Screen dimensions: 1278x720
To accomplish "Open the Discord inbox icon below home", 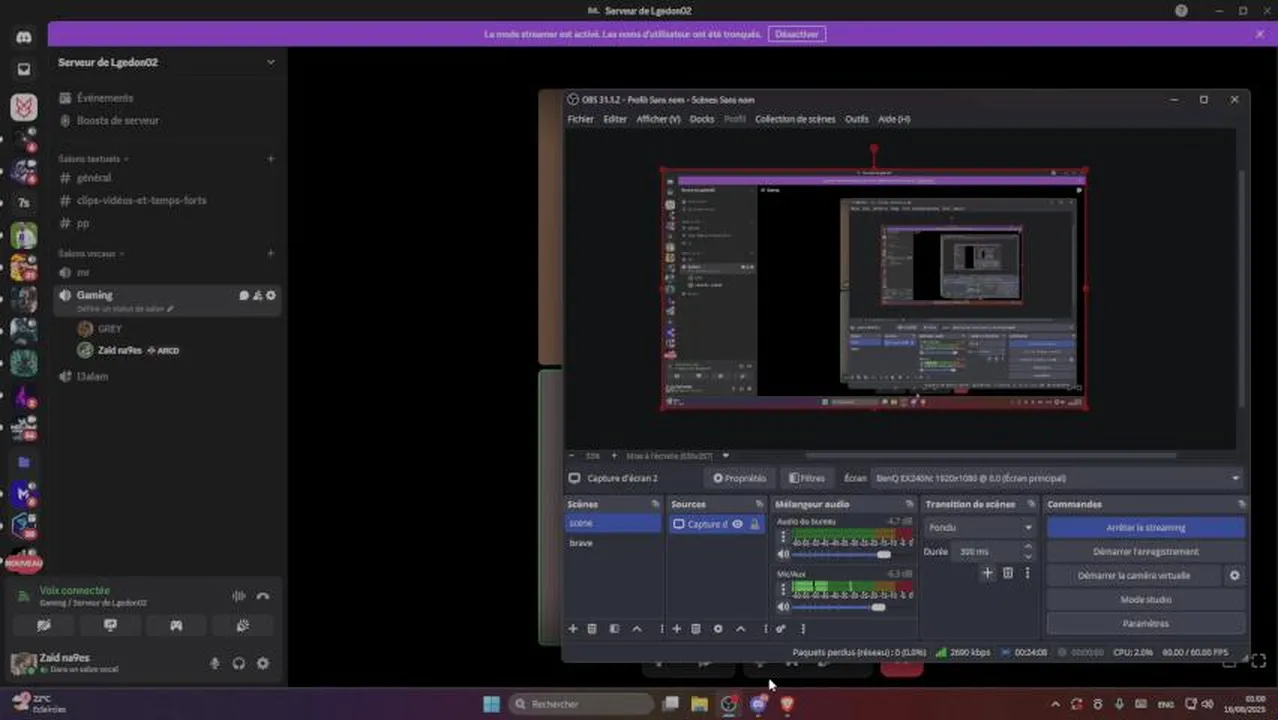I will [24, 70].
